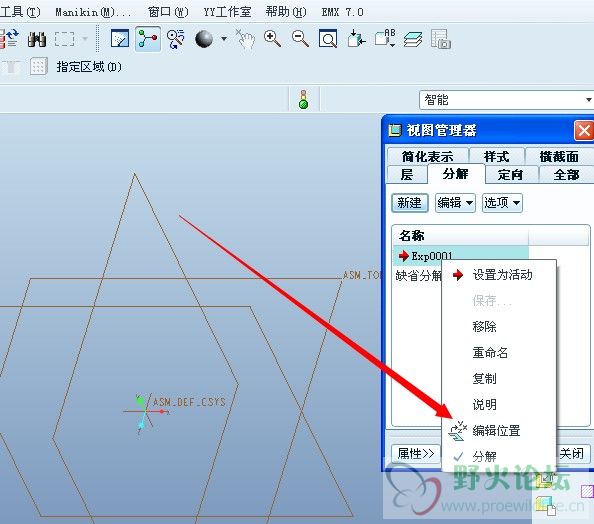Choose 复制 in the context menu
The height and width of the screenshot is (524, 594).
click(499, 379)
